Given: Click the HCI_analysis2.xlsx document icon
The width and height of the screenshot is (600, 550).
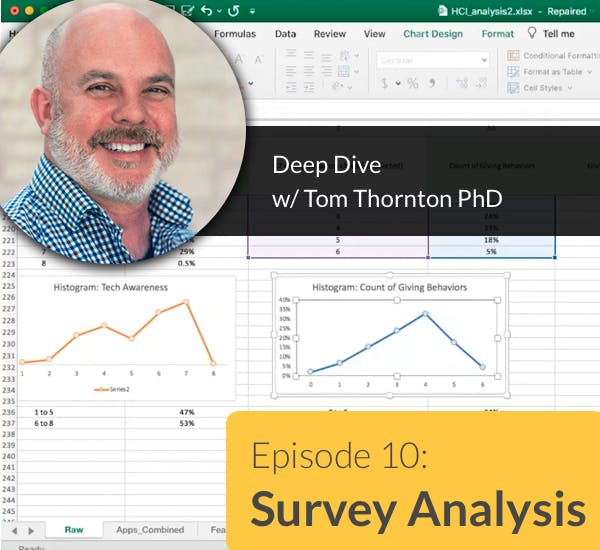Looking at the screenshot, I should (442, 11).
